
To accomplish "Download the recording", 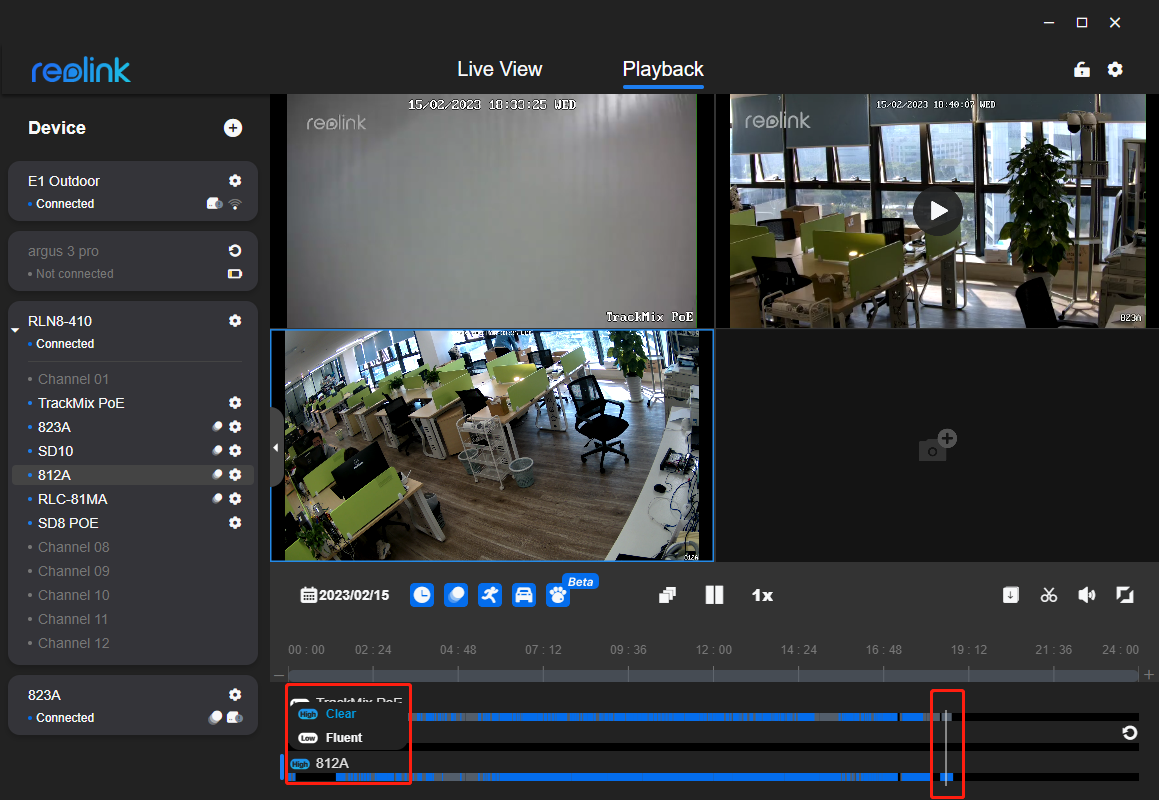I will pyautogui.click(x=1010, y=595).
